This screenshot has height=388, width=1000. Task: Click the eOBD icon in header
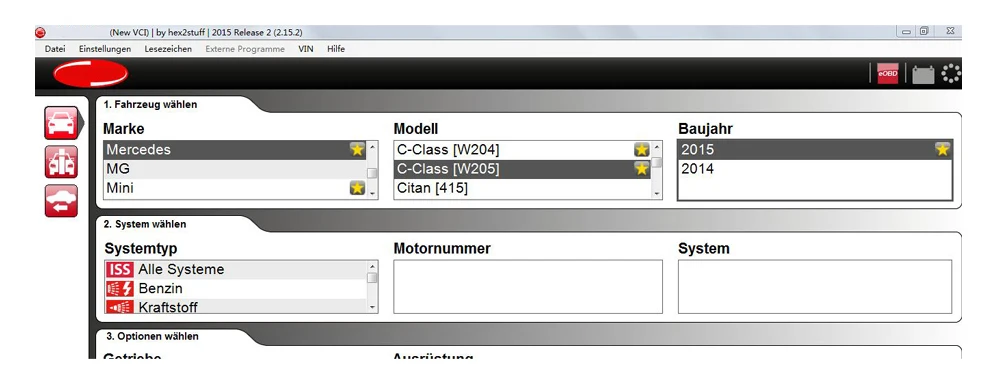pyautogui.click(x=887, y=73)
